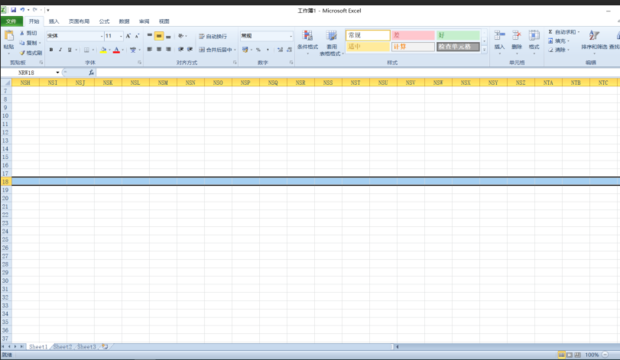The width and height of the screenshot is (620, 360).
Task: Click the Format cells (格式) icon in cells group
Action: tap(534, 36)
